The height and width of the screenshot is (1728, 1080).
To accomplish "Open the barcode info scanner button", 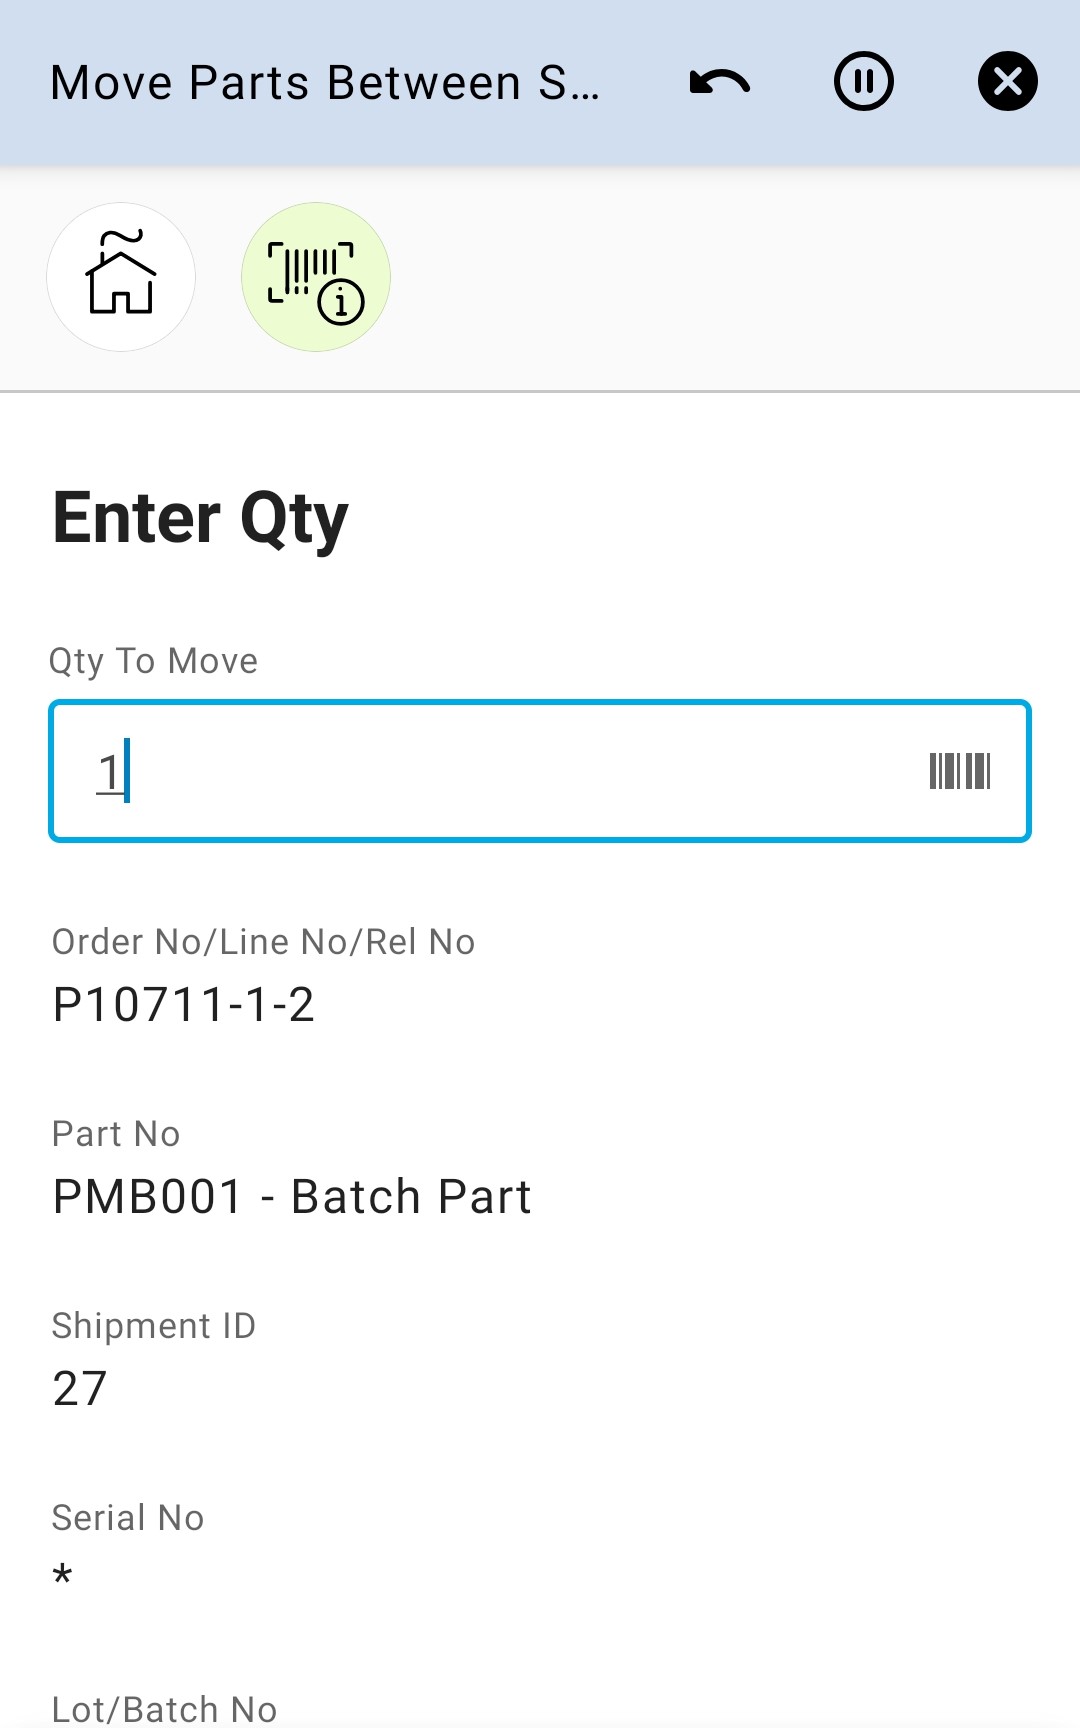I will (316, 277).
